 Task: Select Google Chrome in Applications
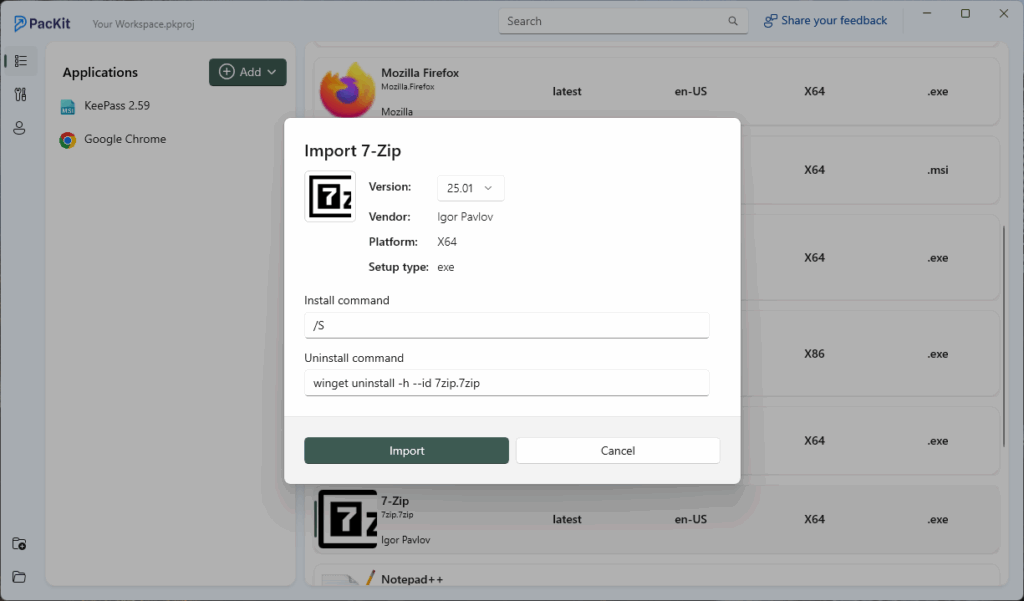point(124,140)
